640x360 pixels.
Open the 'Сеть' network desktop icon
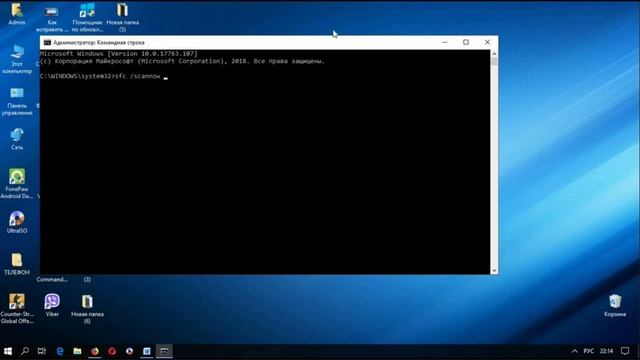[x=17, y=139]
